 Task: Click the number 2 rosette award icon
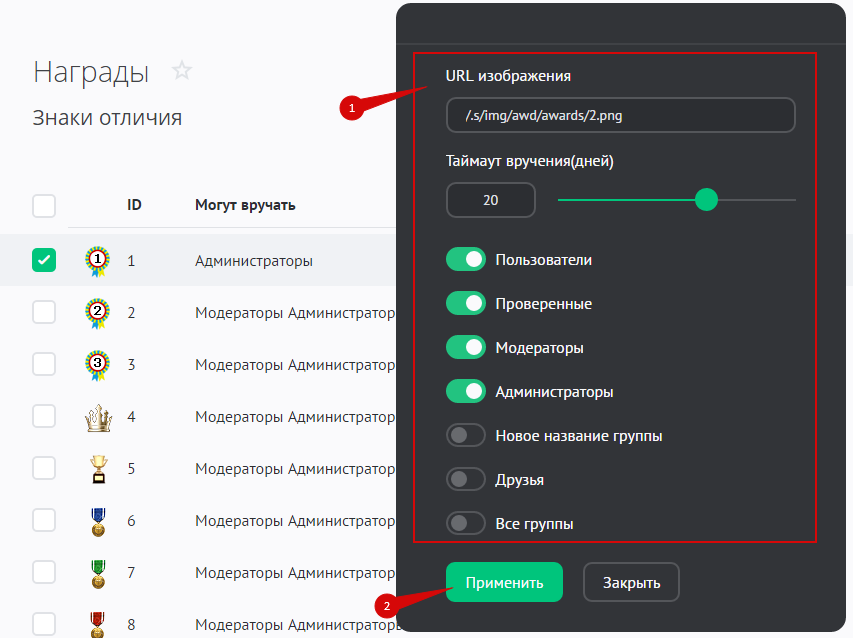[x=97, y=313]
